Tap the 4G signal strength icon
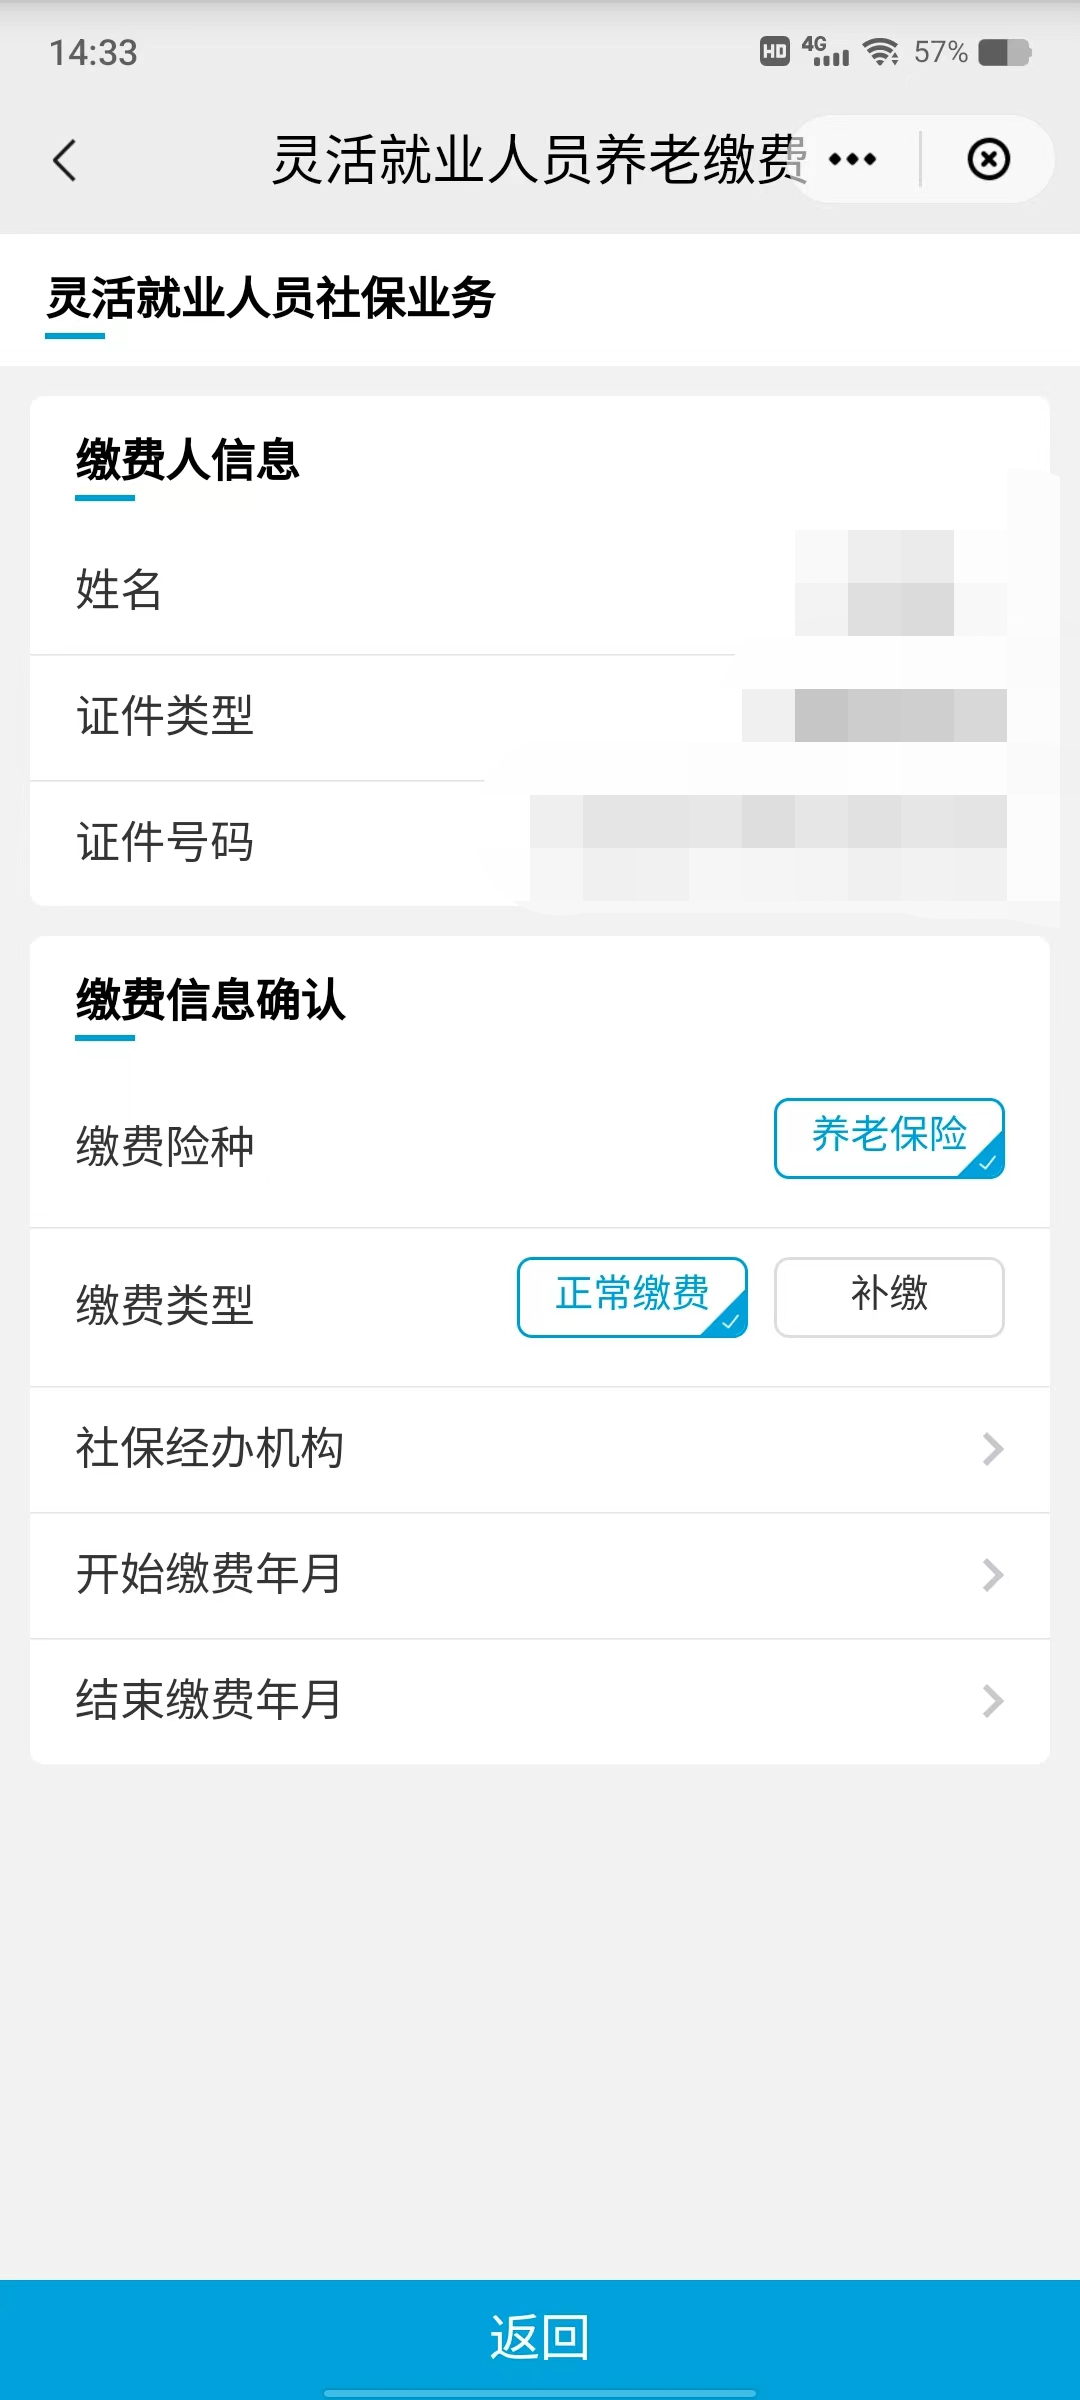 tap(825, 52)
